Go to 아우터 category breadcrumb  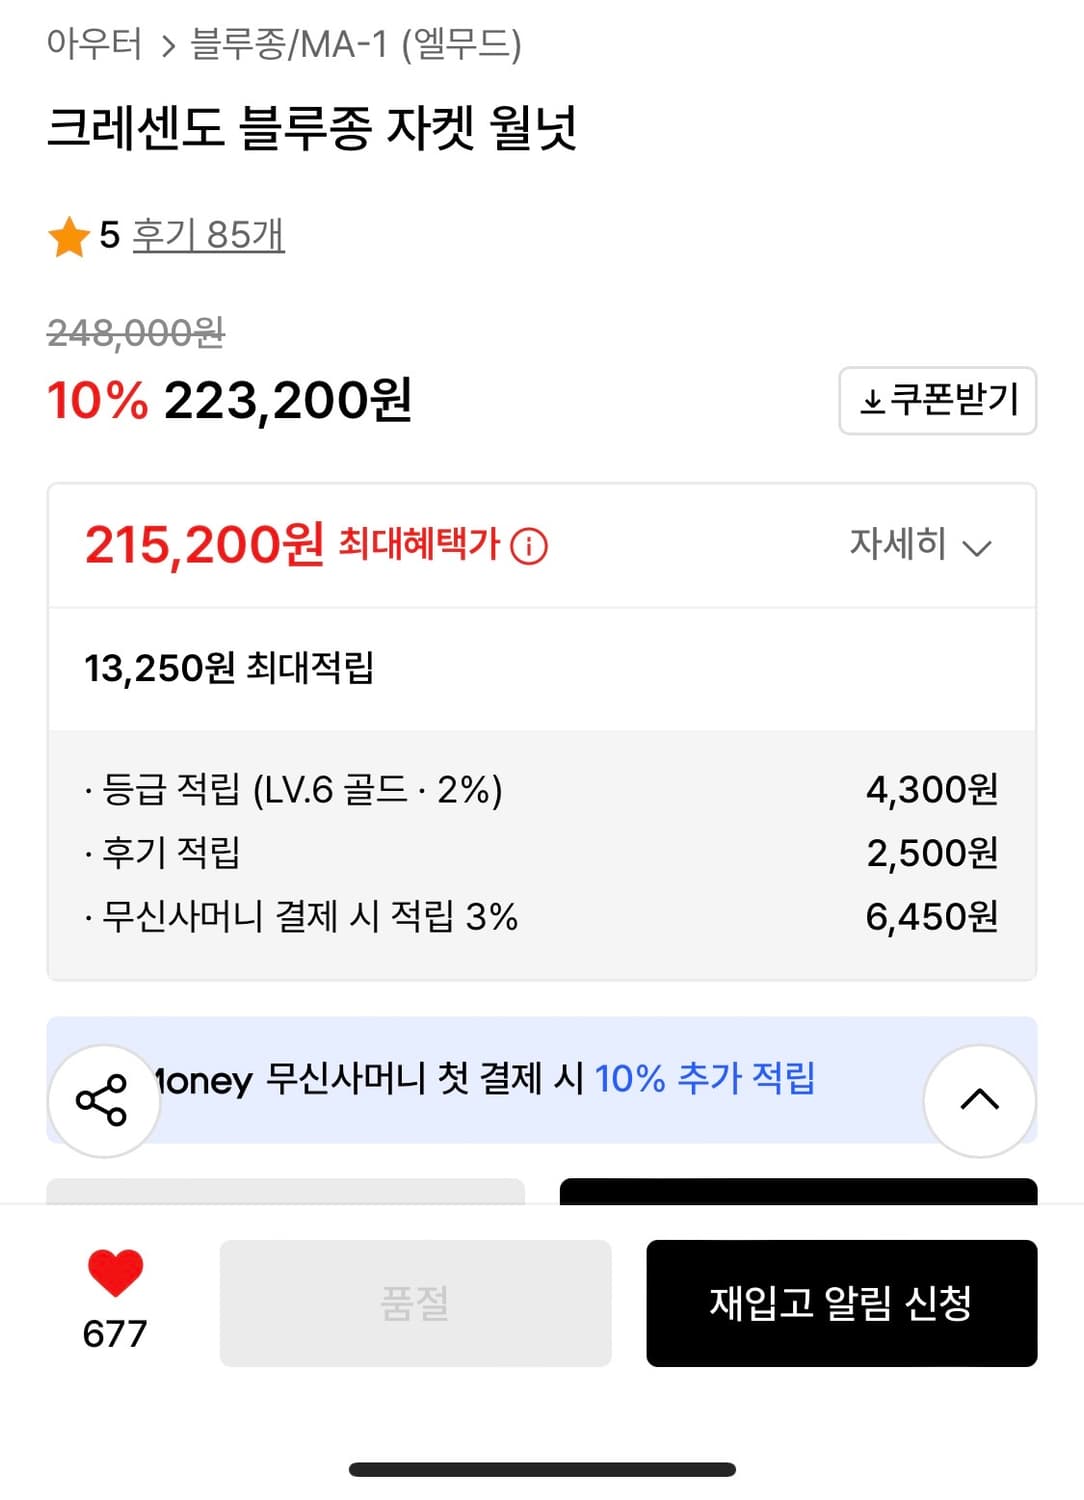pos(94,44)
